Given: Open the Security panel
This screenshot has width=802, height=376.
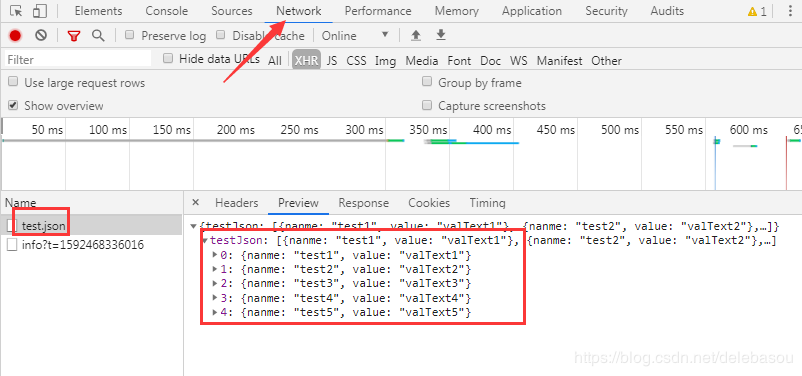Looking at the screenshot, I should (x=606, y=11).
